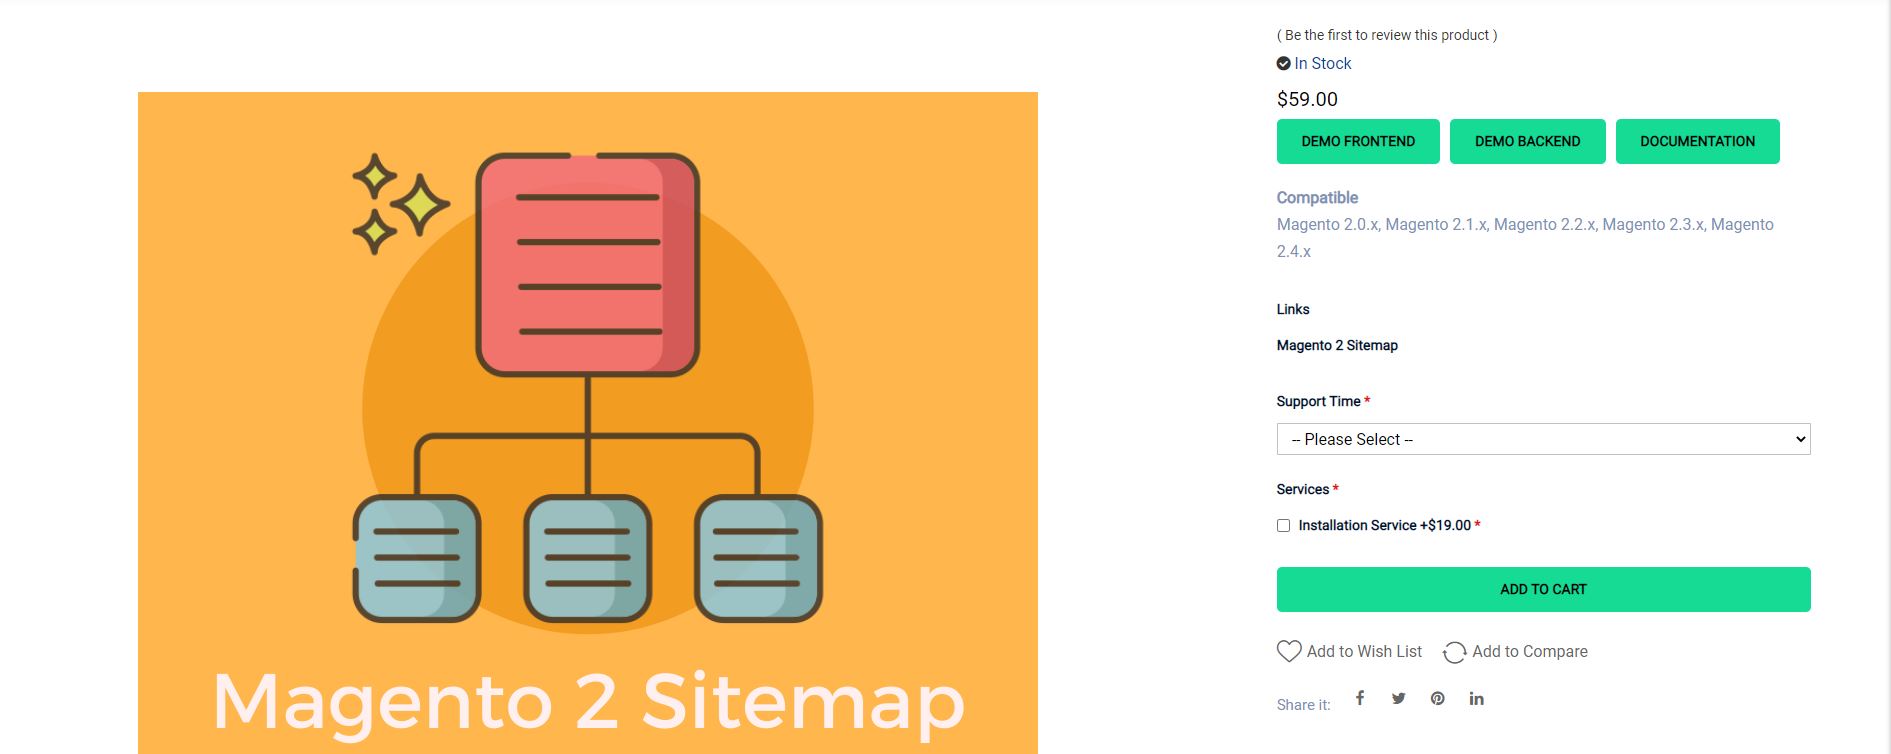
Task: Open the Documentation button
Action: tap(1697, 141)
